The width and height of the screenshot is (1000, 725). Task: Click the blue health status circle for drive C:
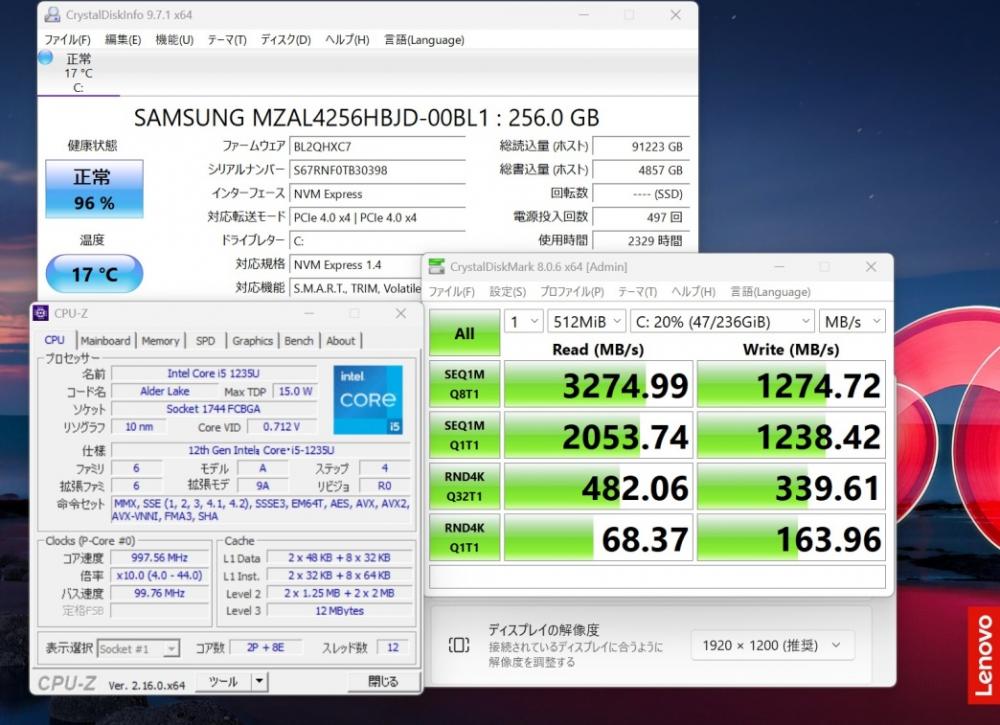point(45,57)
